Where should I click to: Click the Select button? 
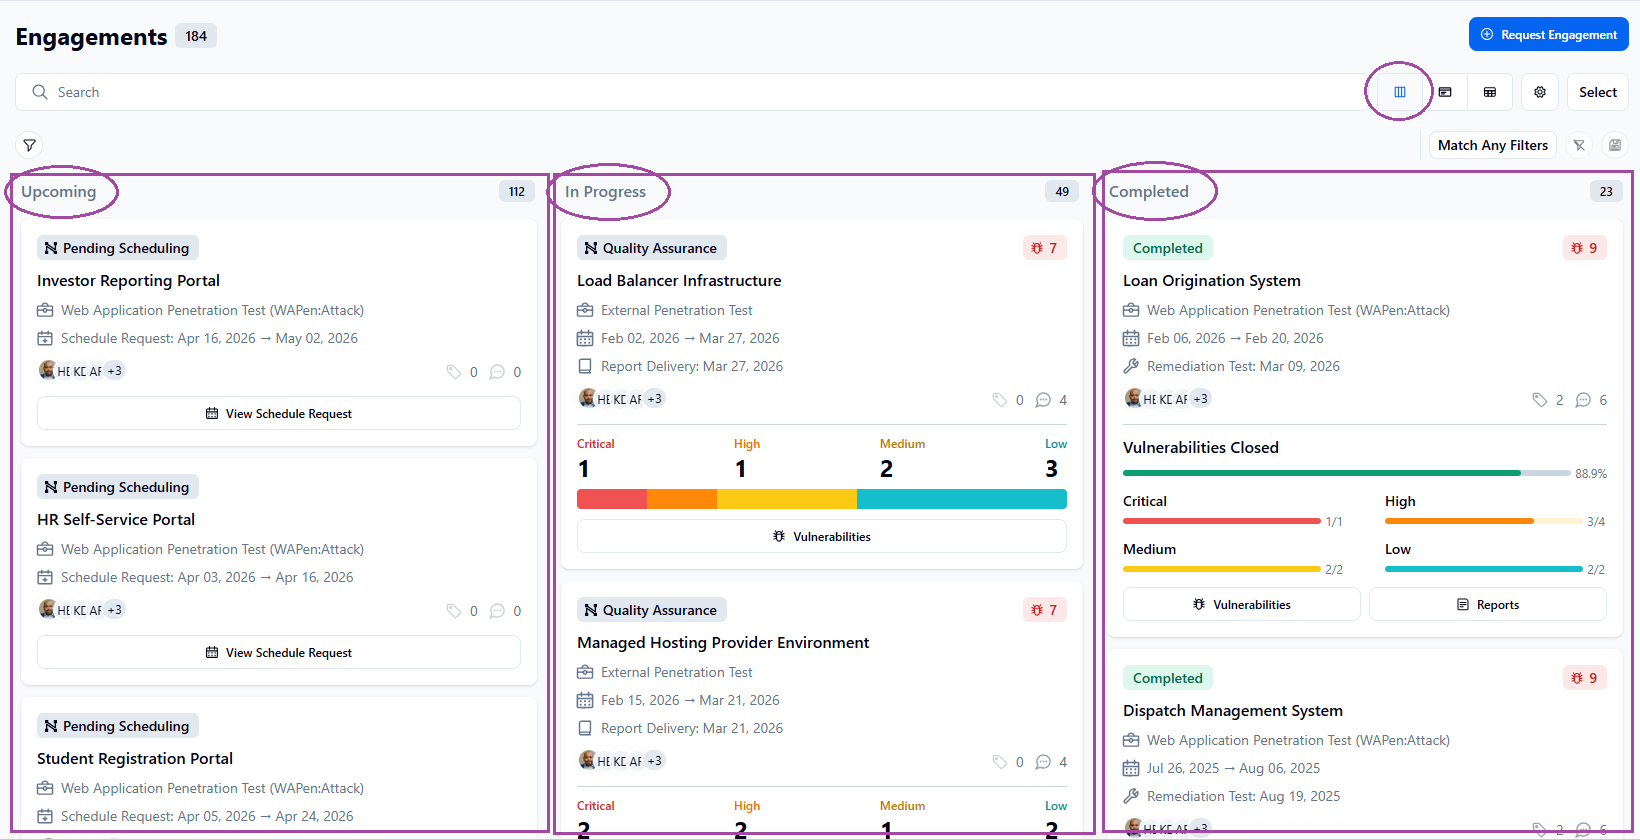tap(1597, 92)
